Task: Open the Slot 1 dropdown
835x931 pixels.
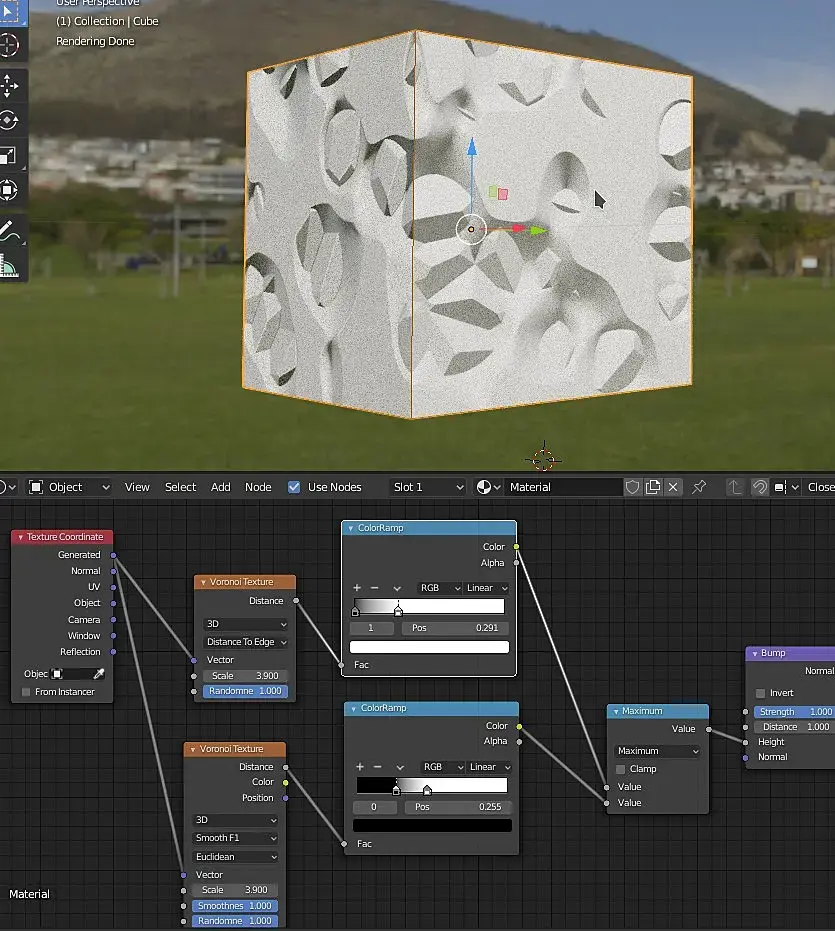Action: click(x=428, y=487)
